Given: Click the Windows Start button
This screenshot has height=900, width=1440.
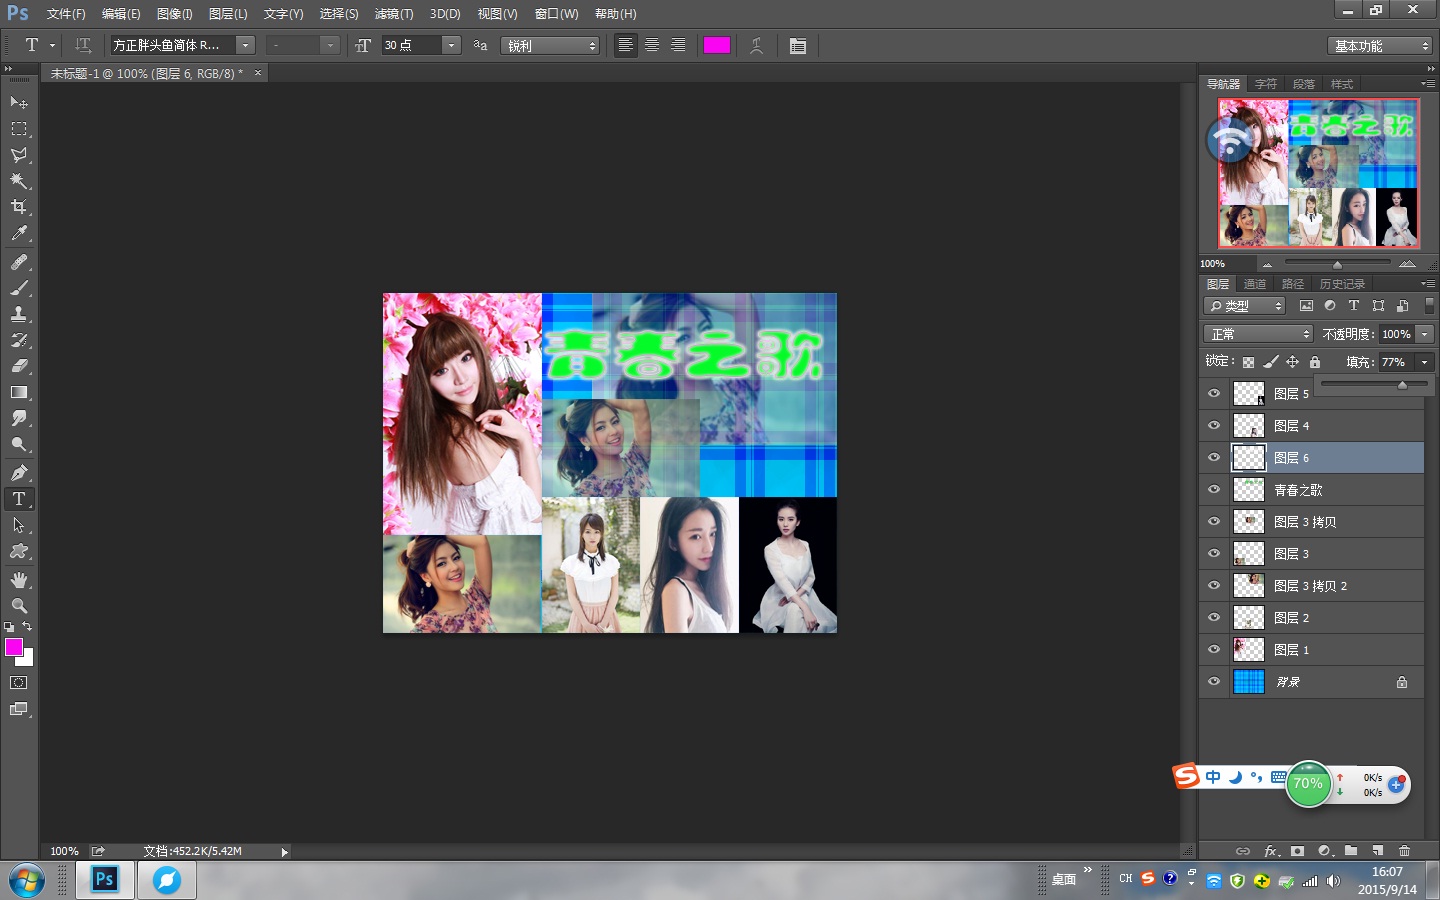Looking at the screenshot, I should coord(26,881).
